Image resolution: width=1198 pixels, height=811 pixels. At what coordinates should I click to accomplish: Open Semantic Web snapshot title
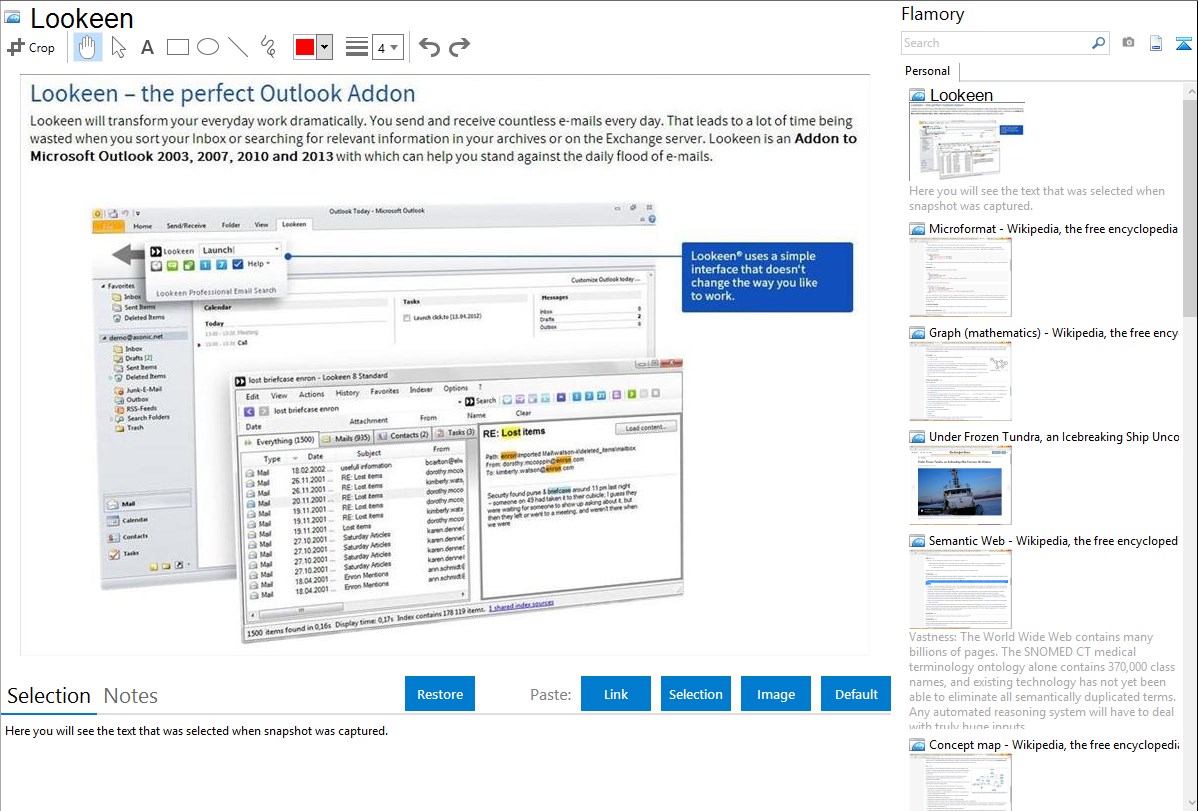tap(1053, 540)
